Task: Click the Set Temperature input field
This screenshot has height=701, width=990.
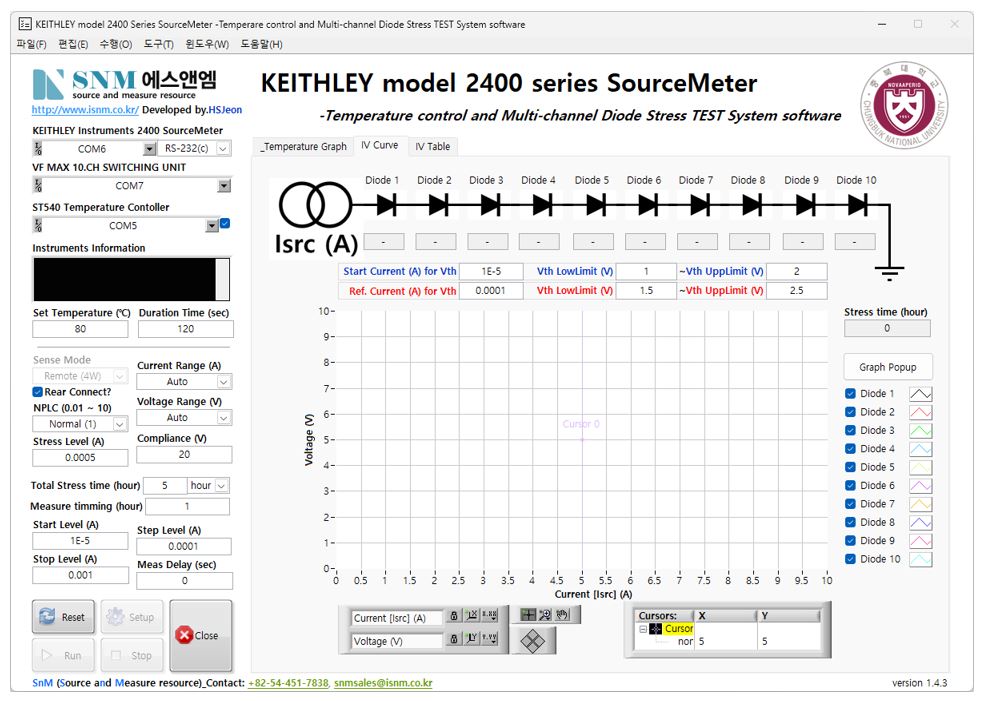Action: 80,329
